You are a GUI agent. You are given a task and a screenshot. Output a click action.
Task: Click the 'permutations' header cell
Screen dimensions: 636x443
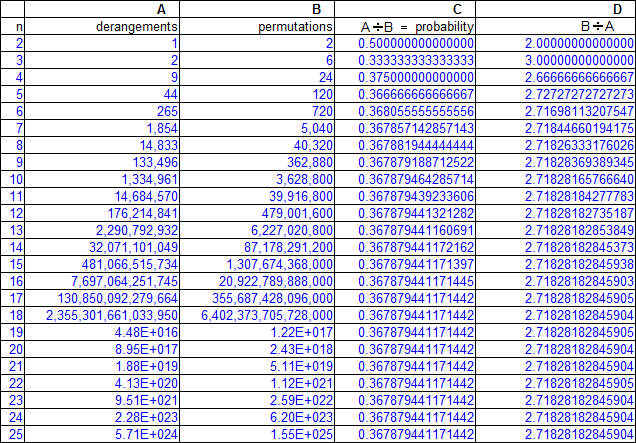coord(257,26)
